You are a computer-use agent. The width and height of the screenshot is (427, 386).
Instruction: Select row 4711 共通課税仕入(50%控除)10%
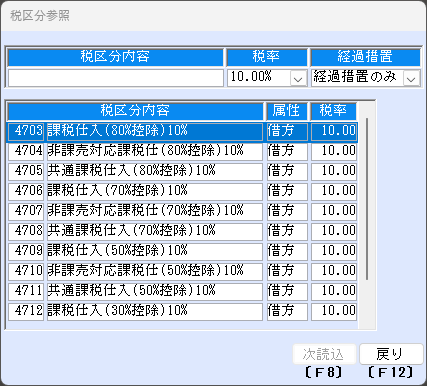[x=182, y=291]
